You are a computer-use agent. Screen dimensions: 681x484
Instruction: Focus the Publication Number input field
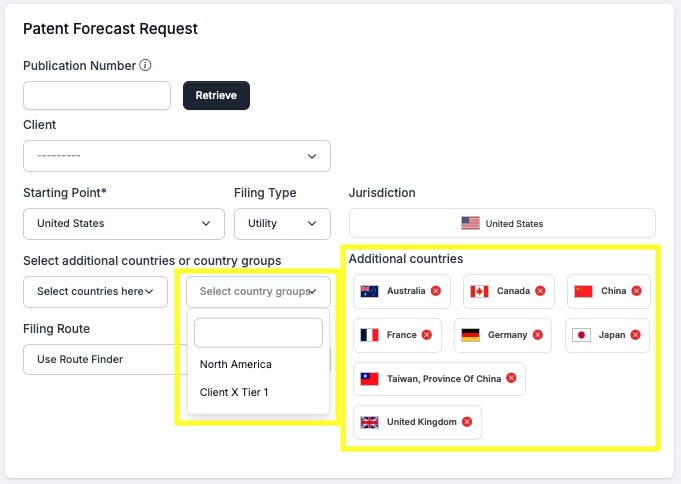97,96
